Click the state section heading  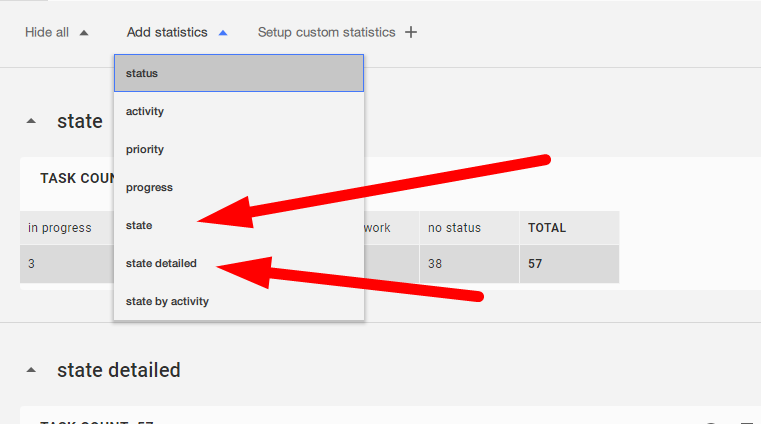tap(80, 121)
